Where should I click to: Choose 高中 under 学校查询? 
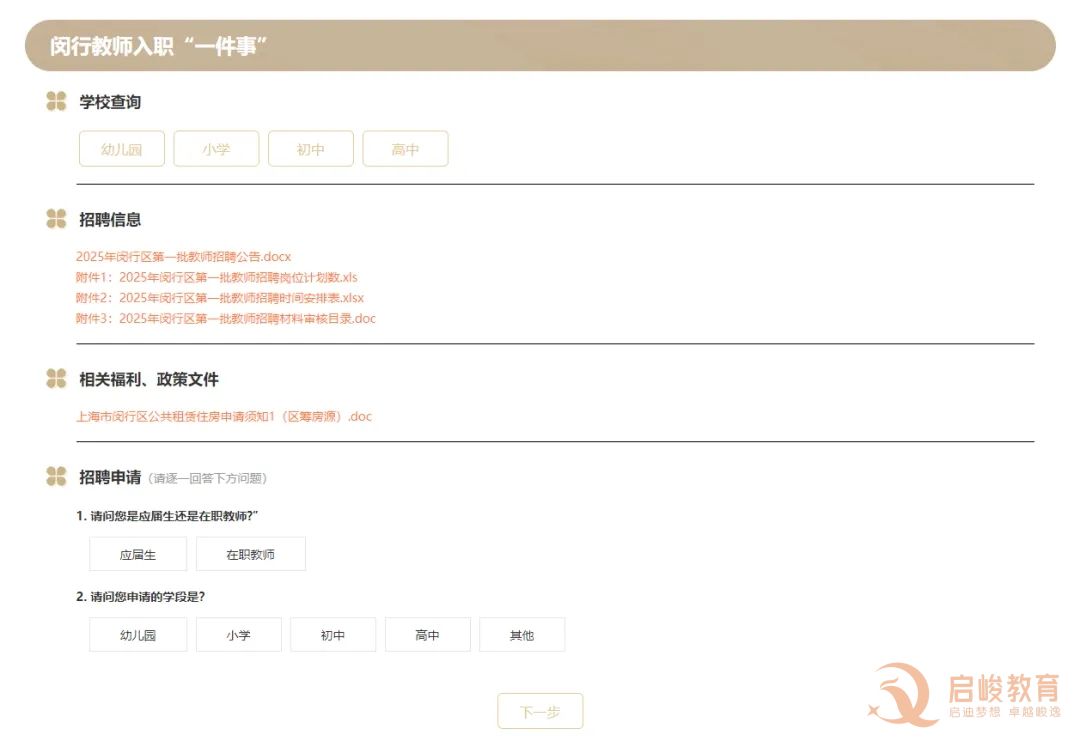pyautogui.click(x=405, y=149)
